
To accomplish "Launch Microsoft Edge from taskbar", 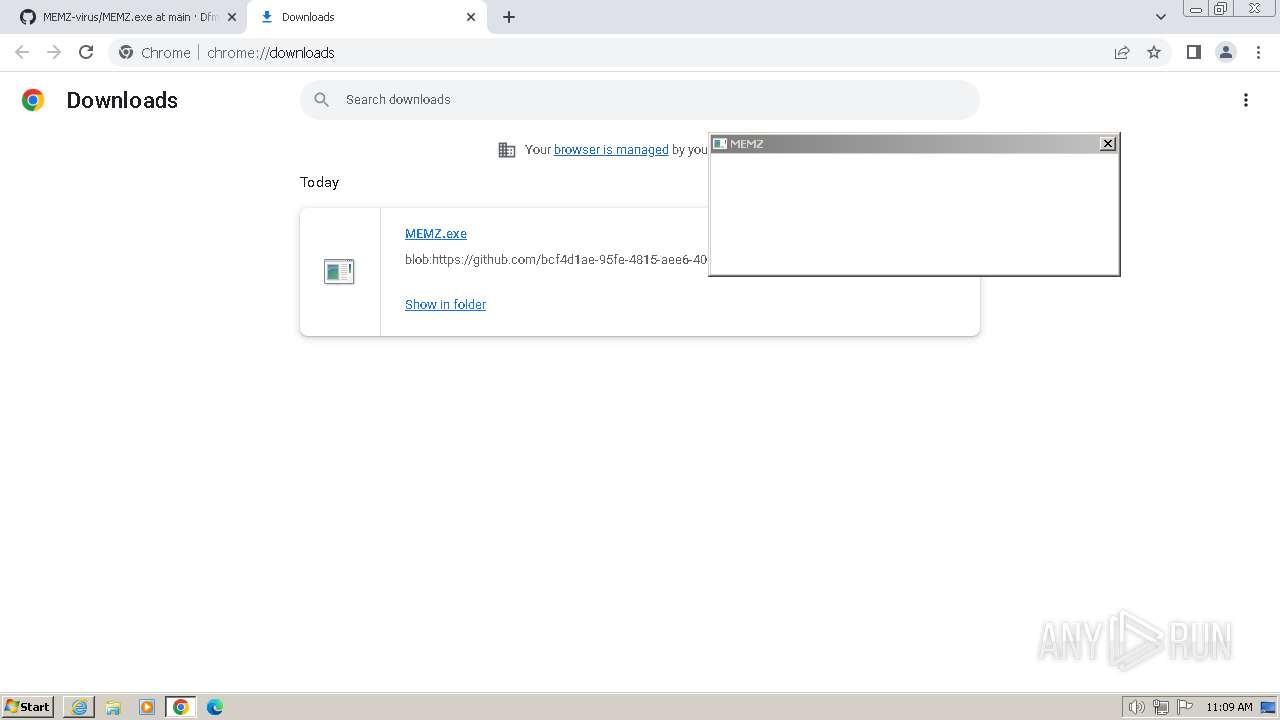I will tap(215, 707).
